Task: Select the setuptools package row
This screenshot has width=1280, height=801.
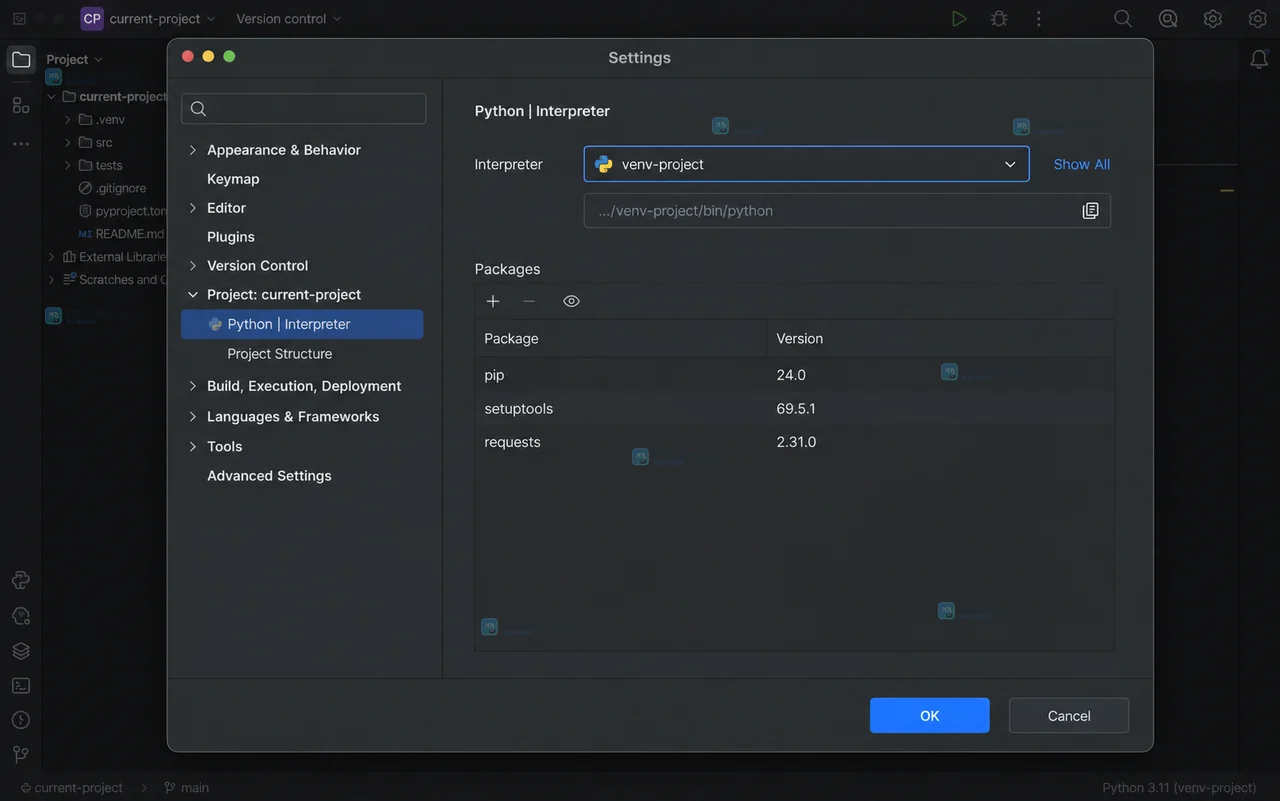Action: [794, 409]
